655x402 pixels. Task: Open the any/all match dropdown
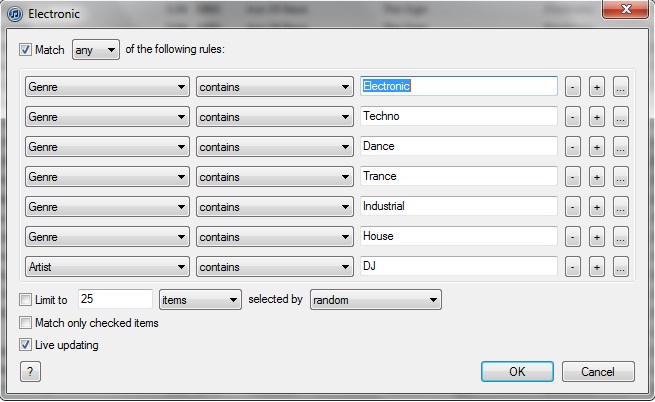pos(96,49)
